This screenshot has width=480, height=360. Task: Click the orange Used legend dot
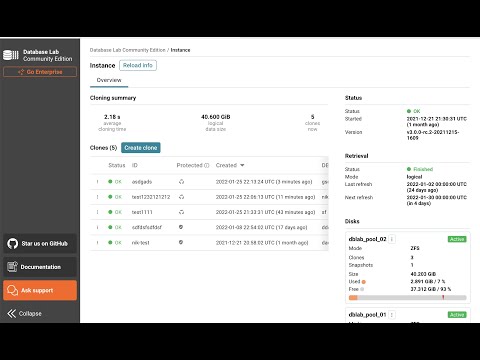click(364, 282)
